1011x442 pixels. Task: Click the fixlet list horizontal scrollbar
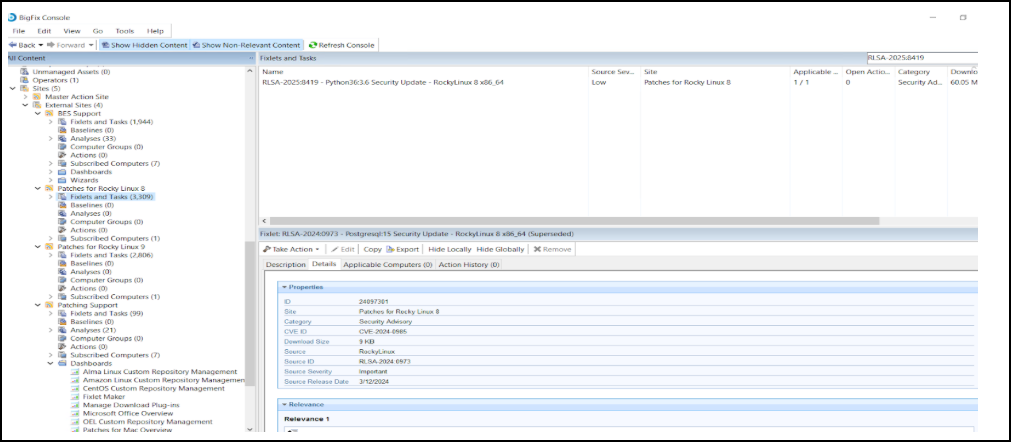pyautogui.click(x=570, y=220)
